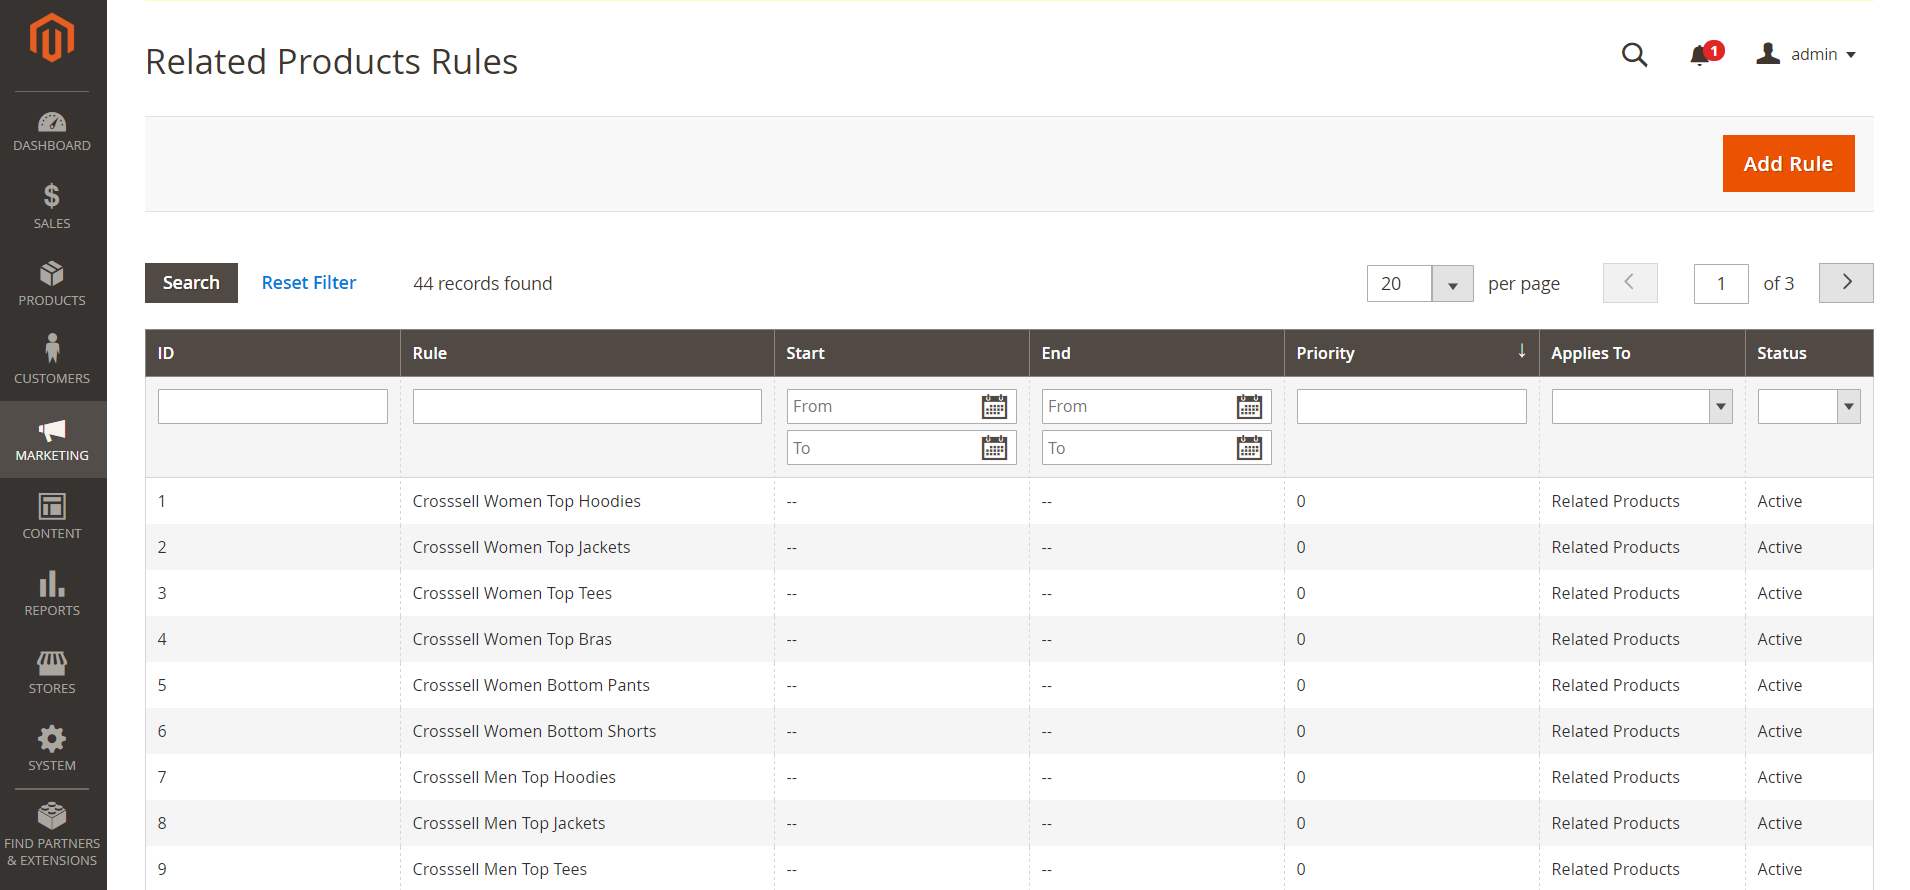Expand the per page count dropdown
The image size is (1910, 890).
pos(1452,284)
